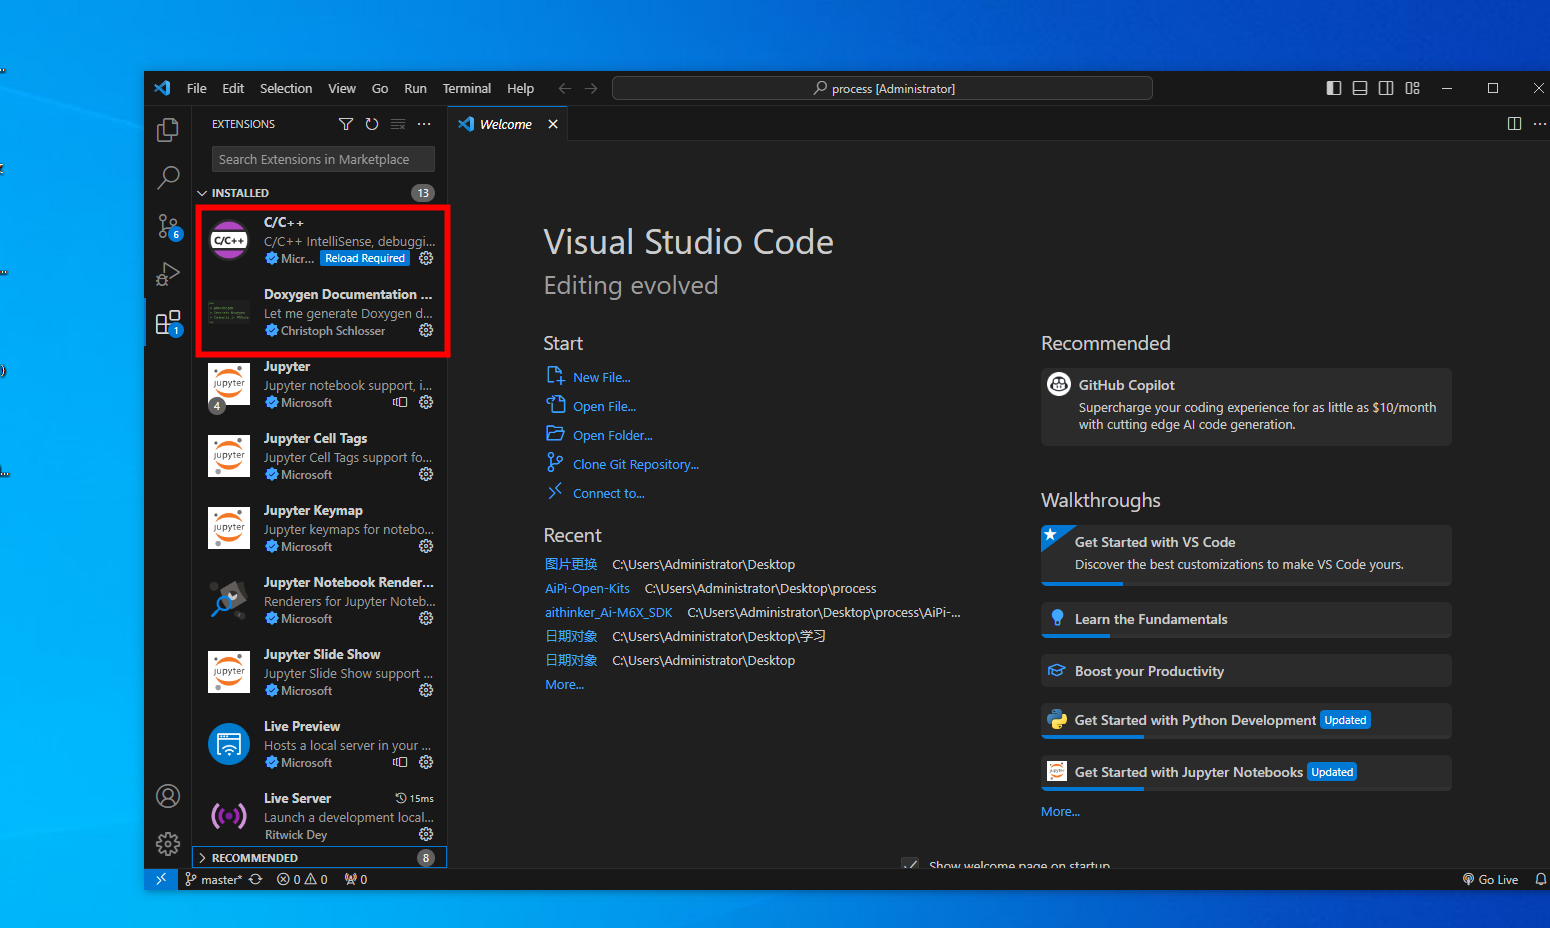This screenshot has height=928, width=1550.
Task: Open Get Started with VS Code walkthrough
Action: [x=1246, y=555]
